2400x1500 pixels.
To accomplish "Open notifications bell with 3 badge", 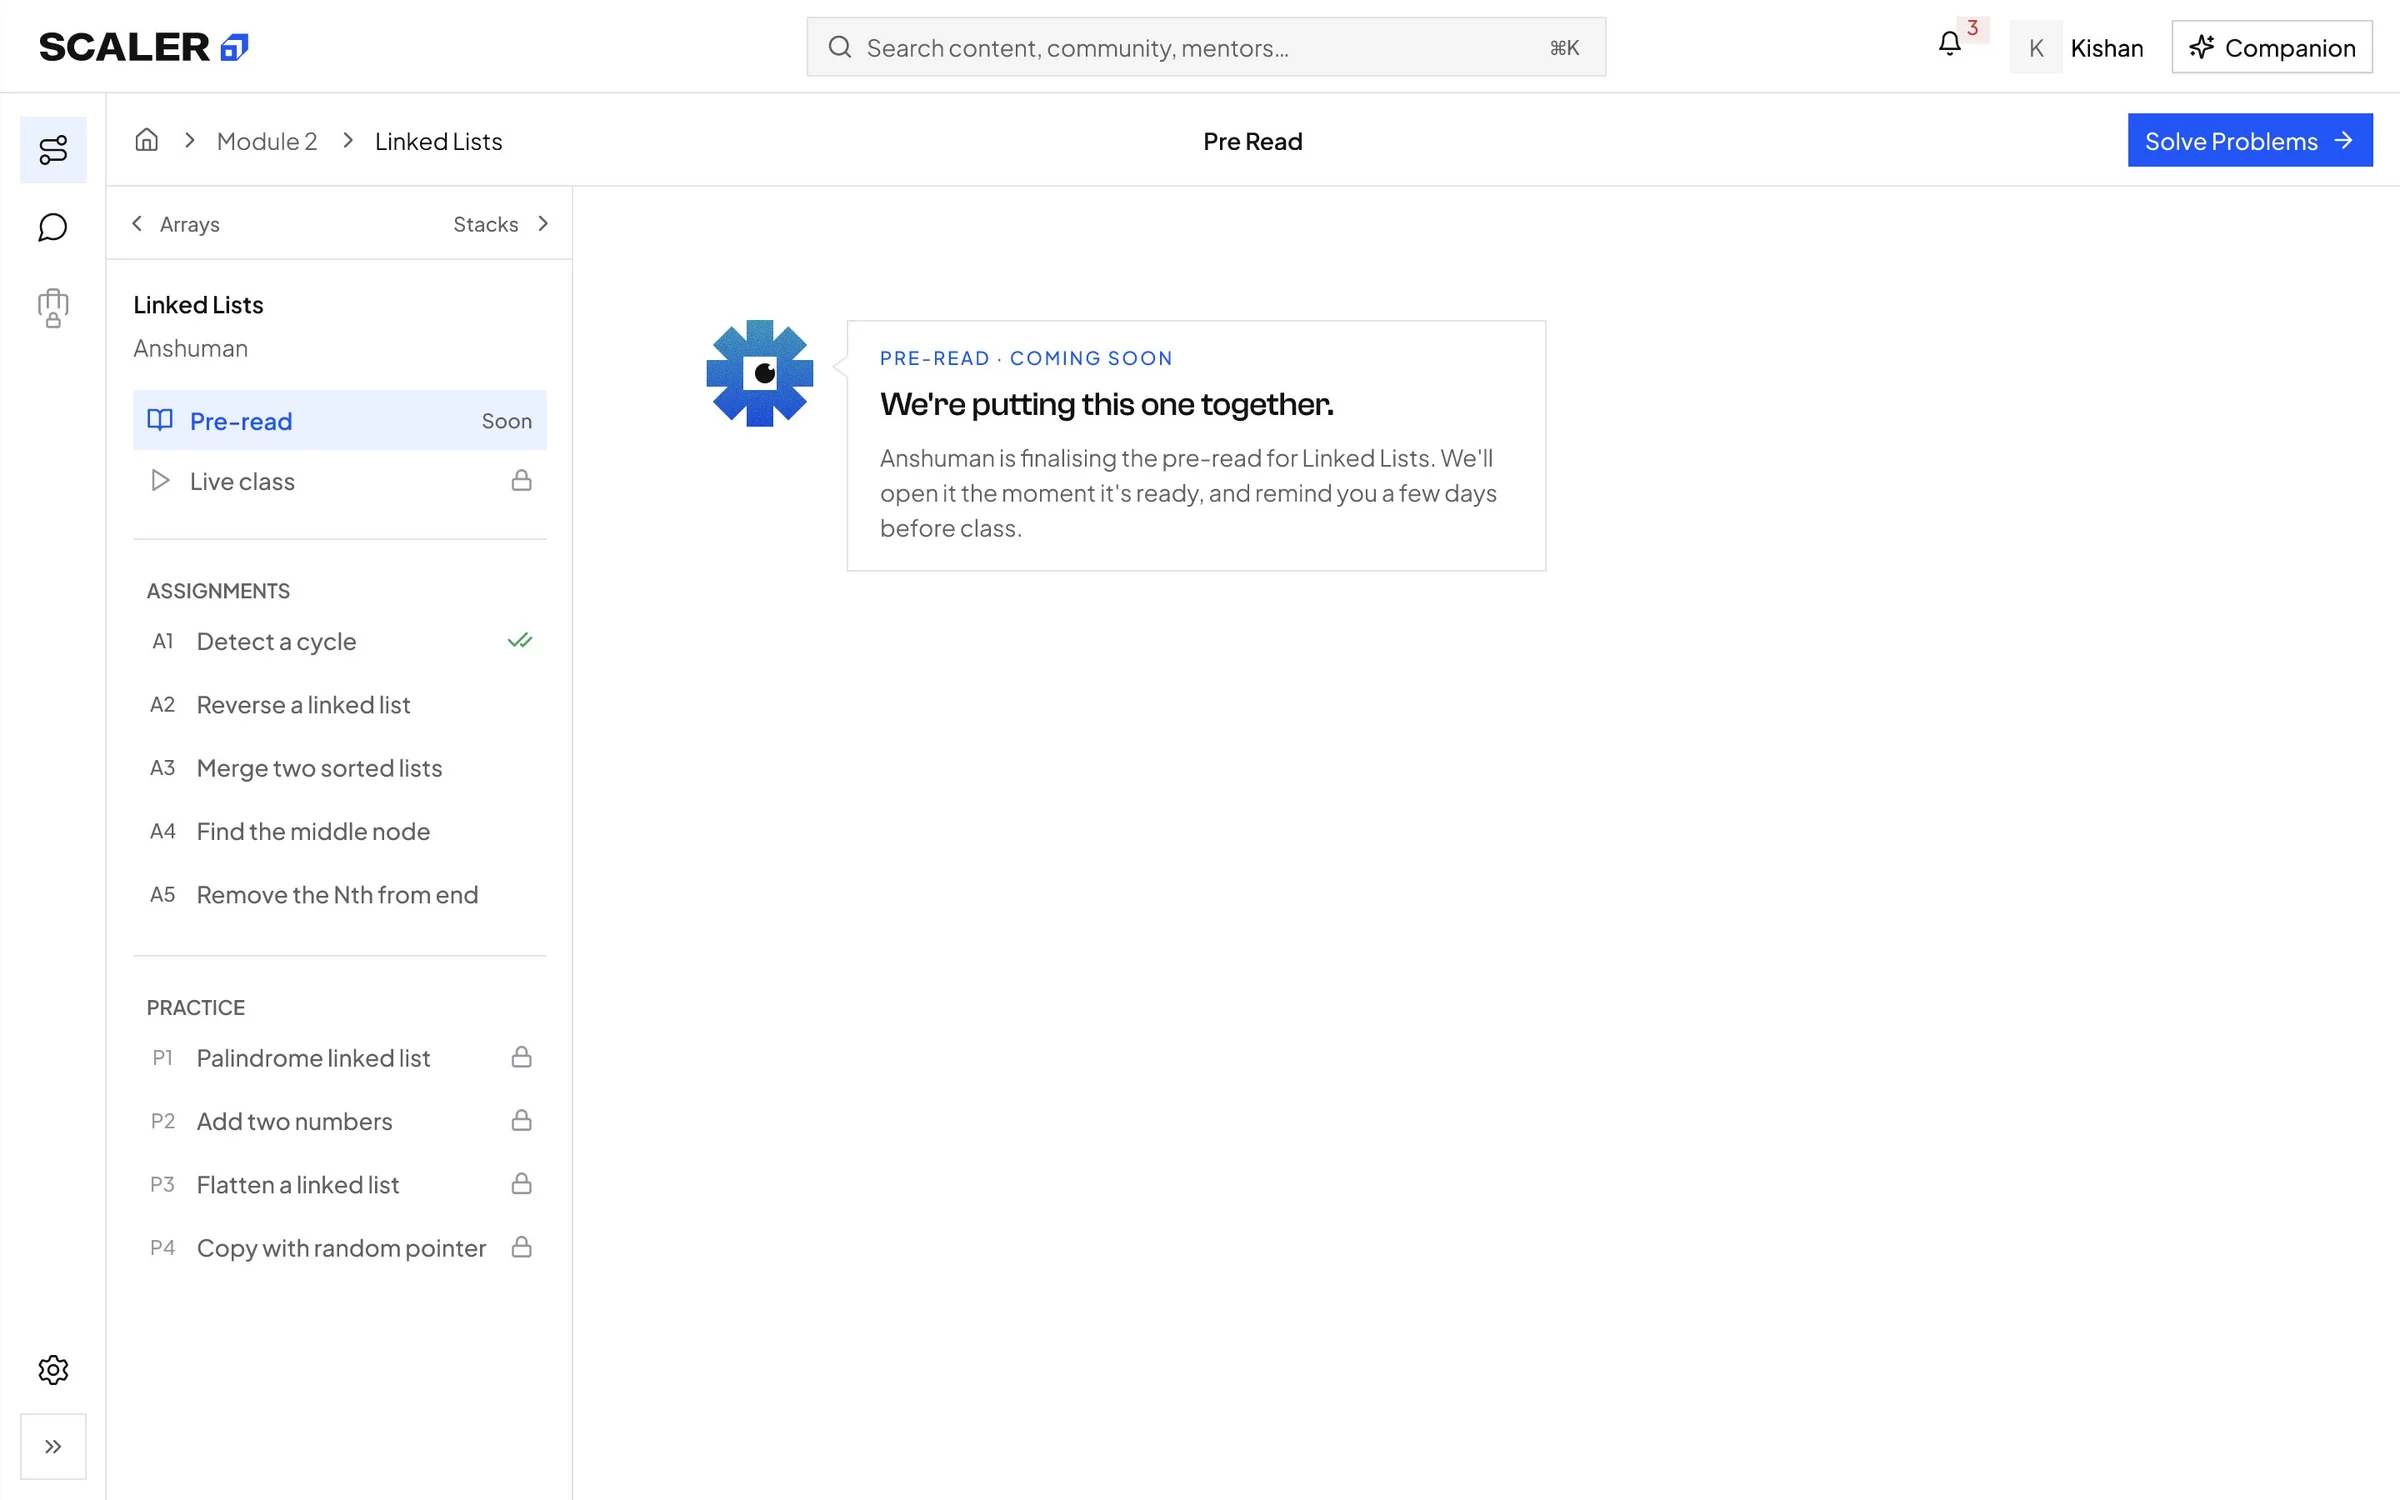I will [1950, 44].
